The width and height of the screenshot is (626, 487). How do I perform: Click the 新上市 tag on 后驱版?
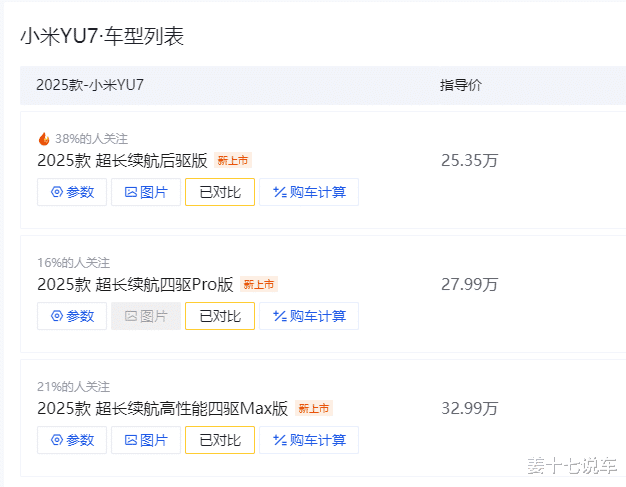tap(233, 160)
